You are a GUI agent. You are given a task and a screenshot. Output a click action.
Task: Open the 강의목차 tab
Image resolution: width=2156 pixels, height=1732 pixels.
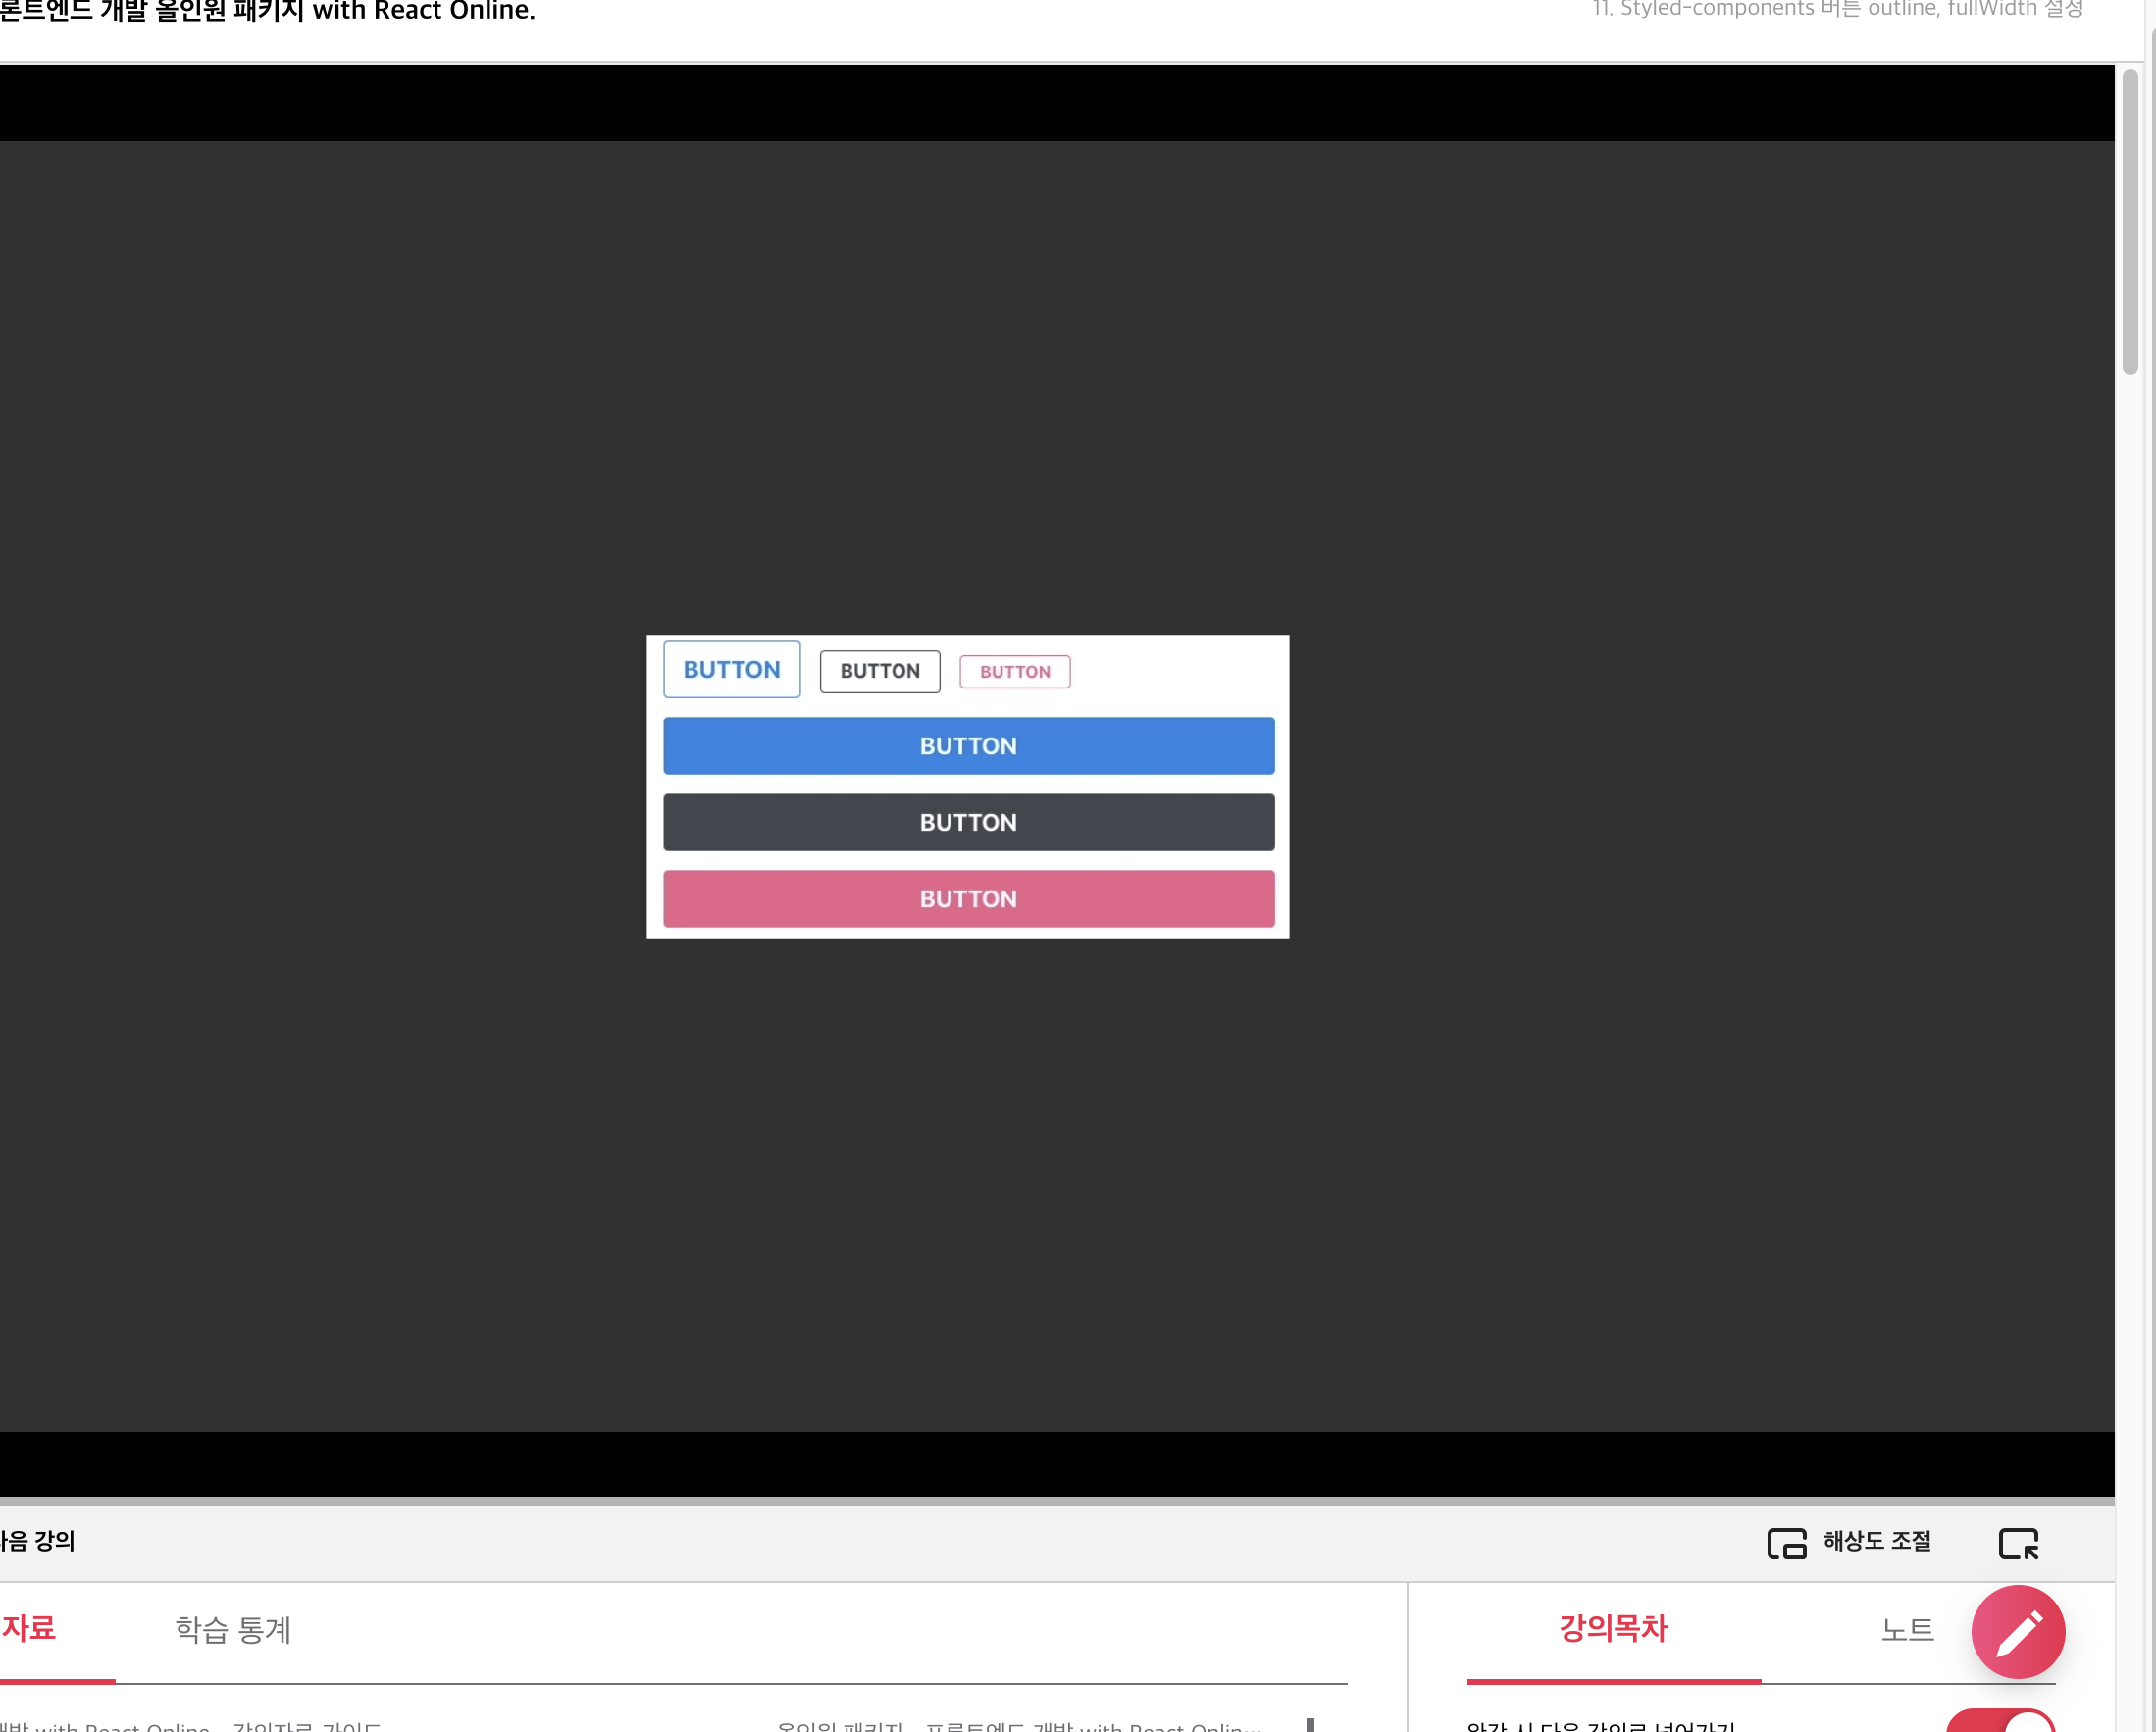click(1613, 1628)
